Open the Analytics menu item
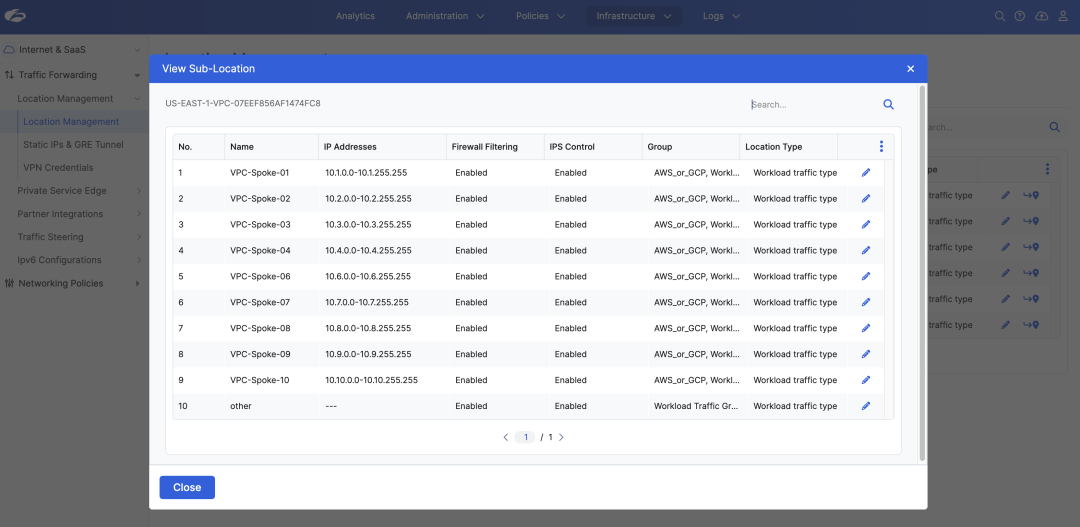 (355, 16)
